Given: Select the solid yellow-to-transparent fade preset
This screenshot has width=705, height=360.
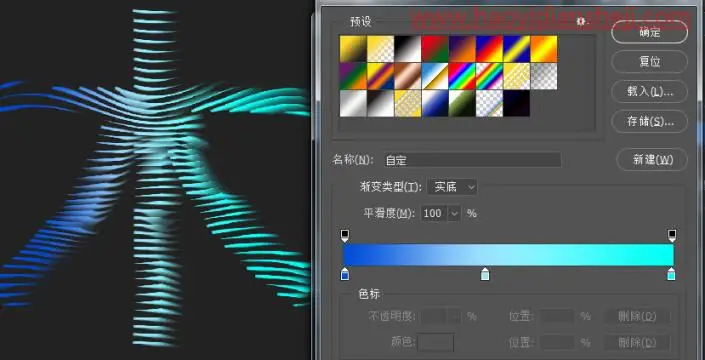Looking at the screenshot, I should click(x=380, y=49).
